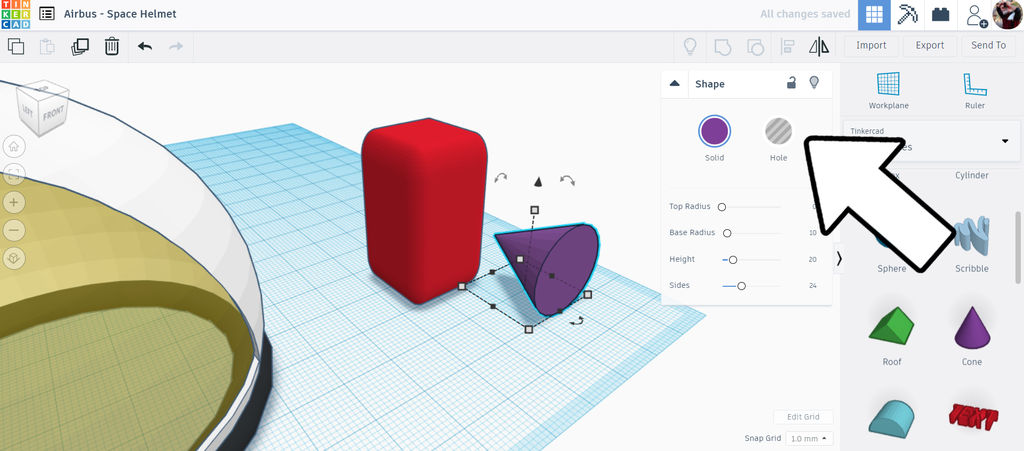Click the Sides value 24
Viewport: 1024px width, 451px height.
click(812, 286)
